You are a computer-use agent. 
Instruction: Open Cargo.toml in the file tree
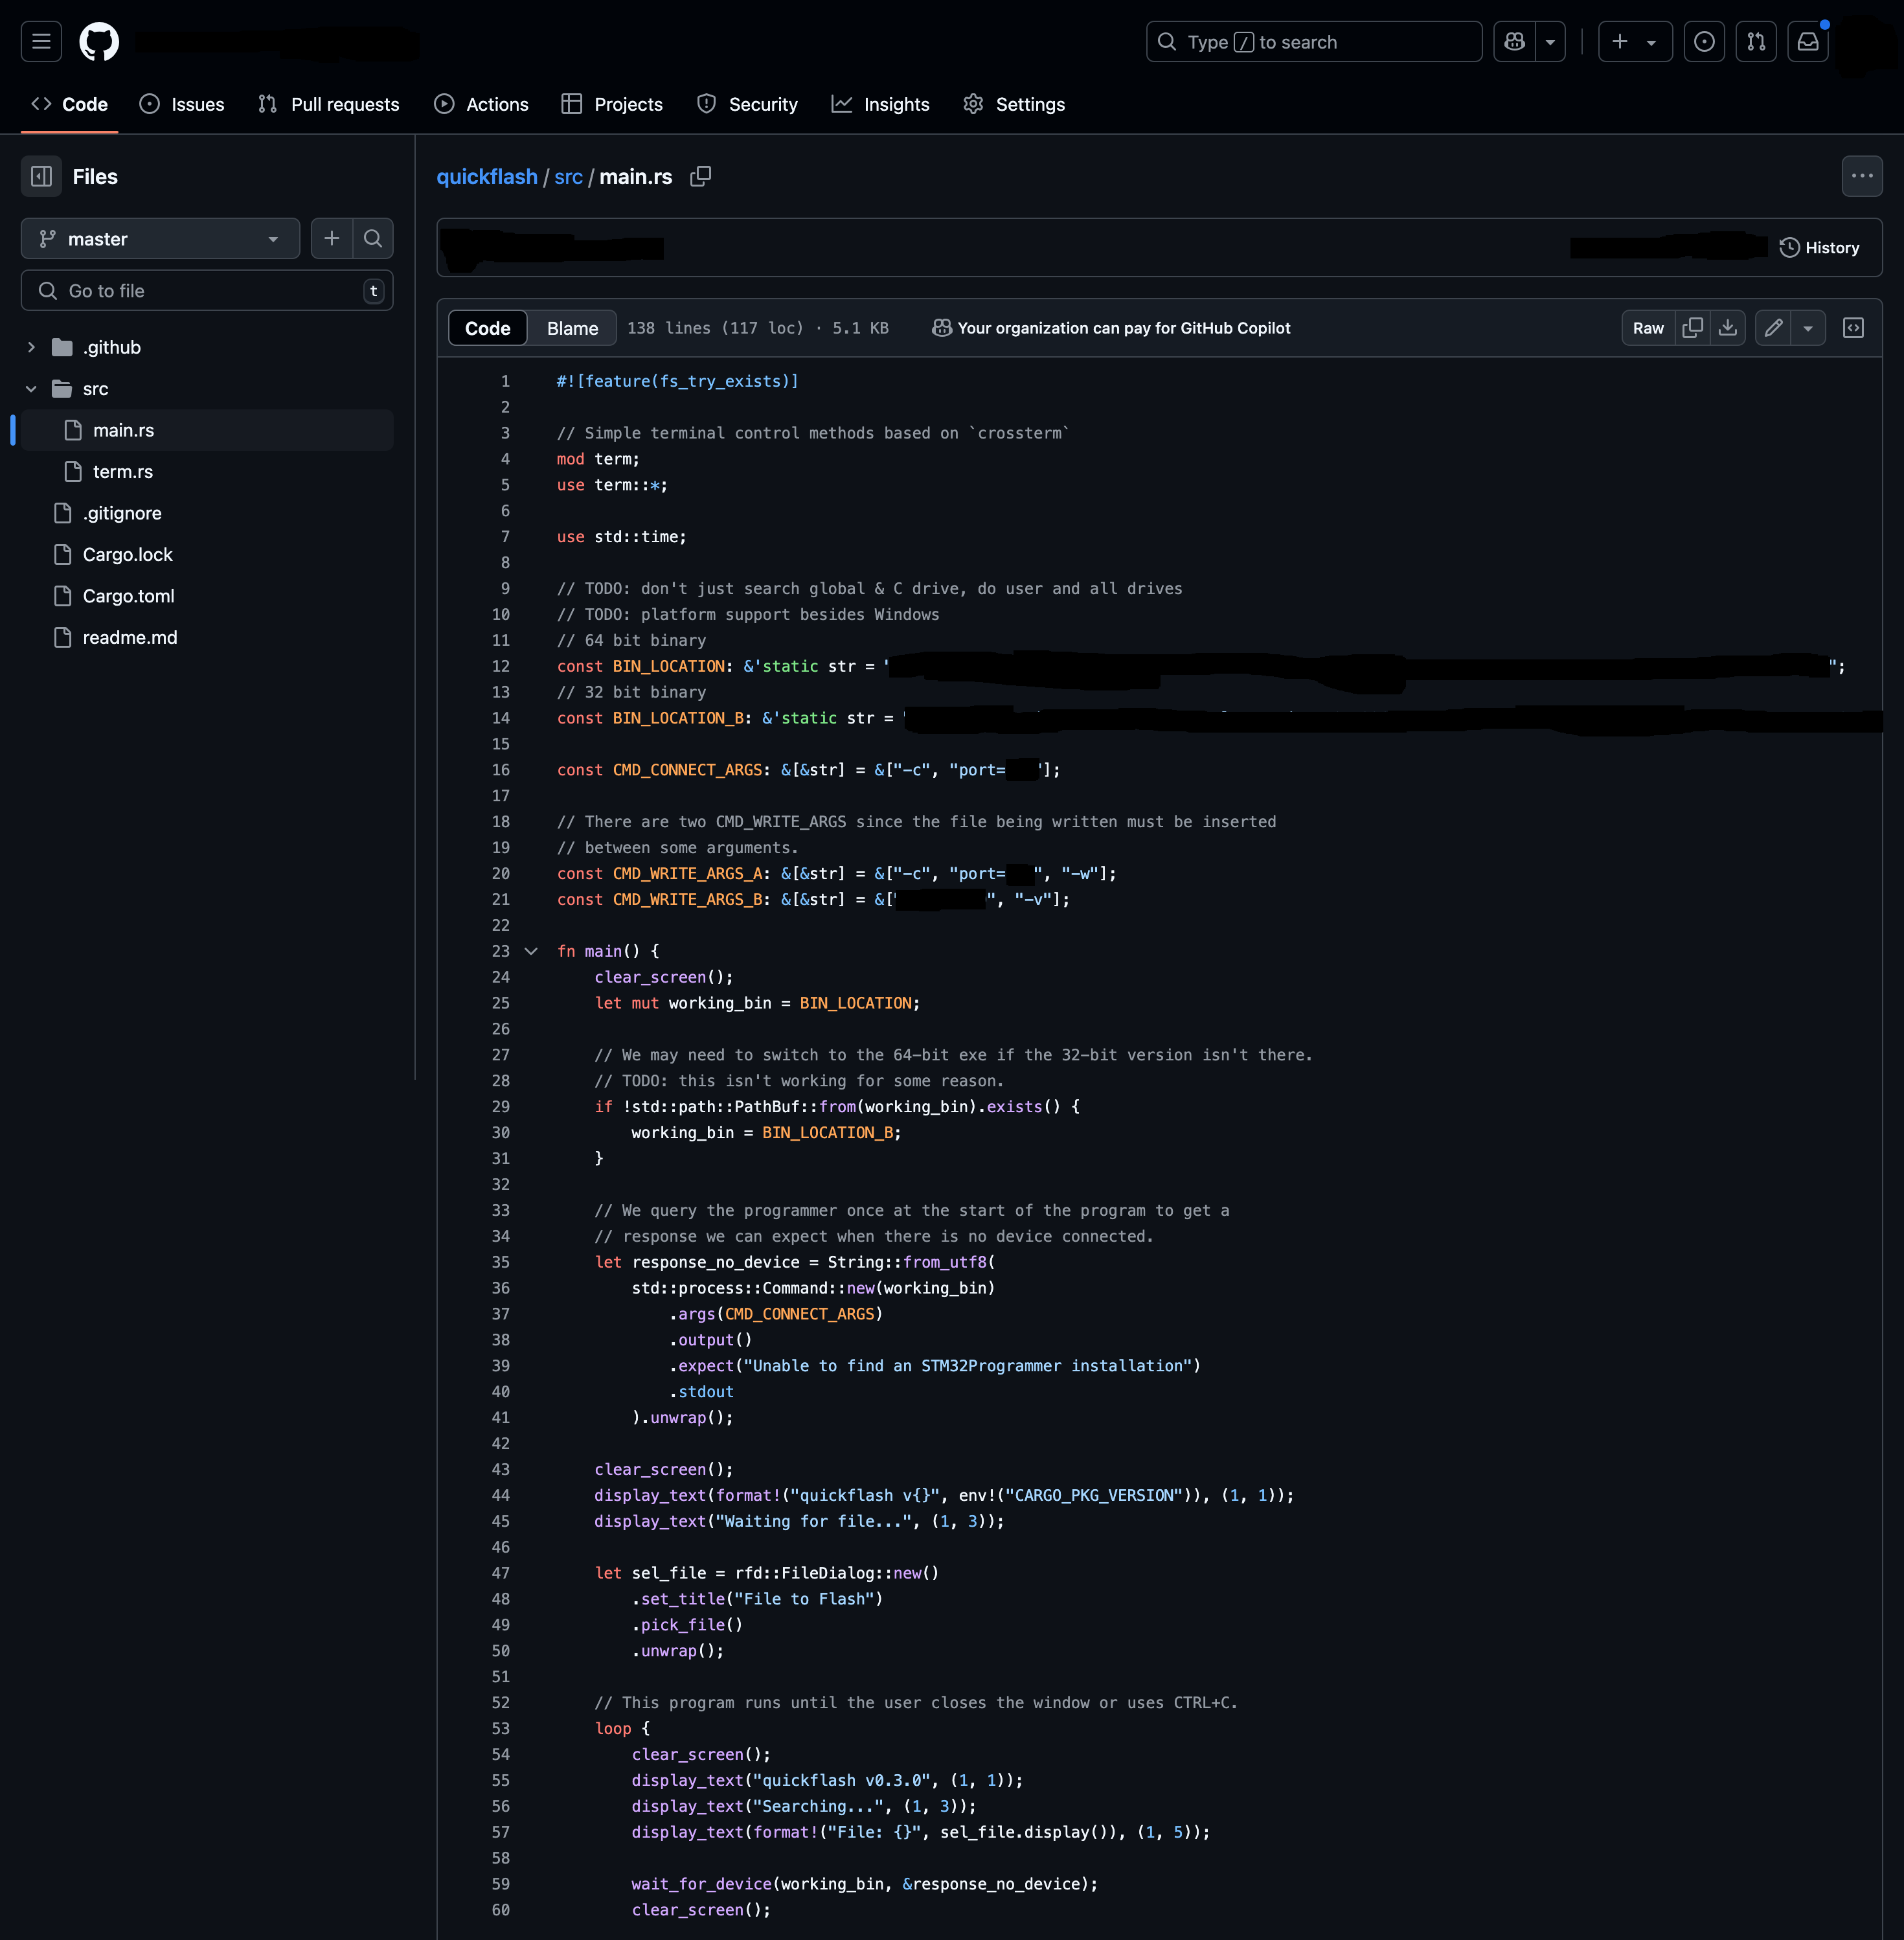(207, 596)
